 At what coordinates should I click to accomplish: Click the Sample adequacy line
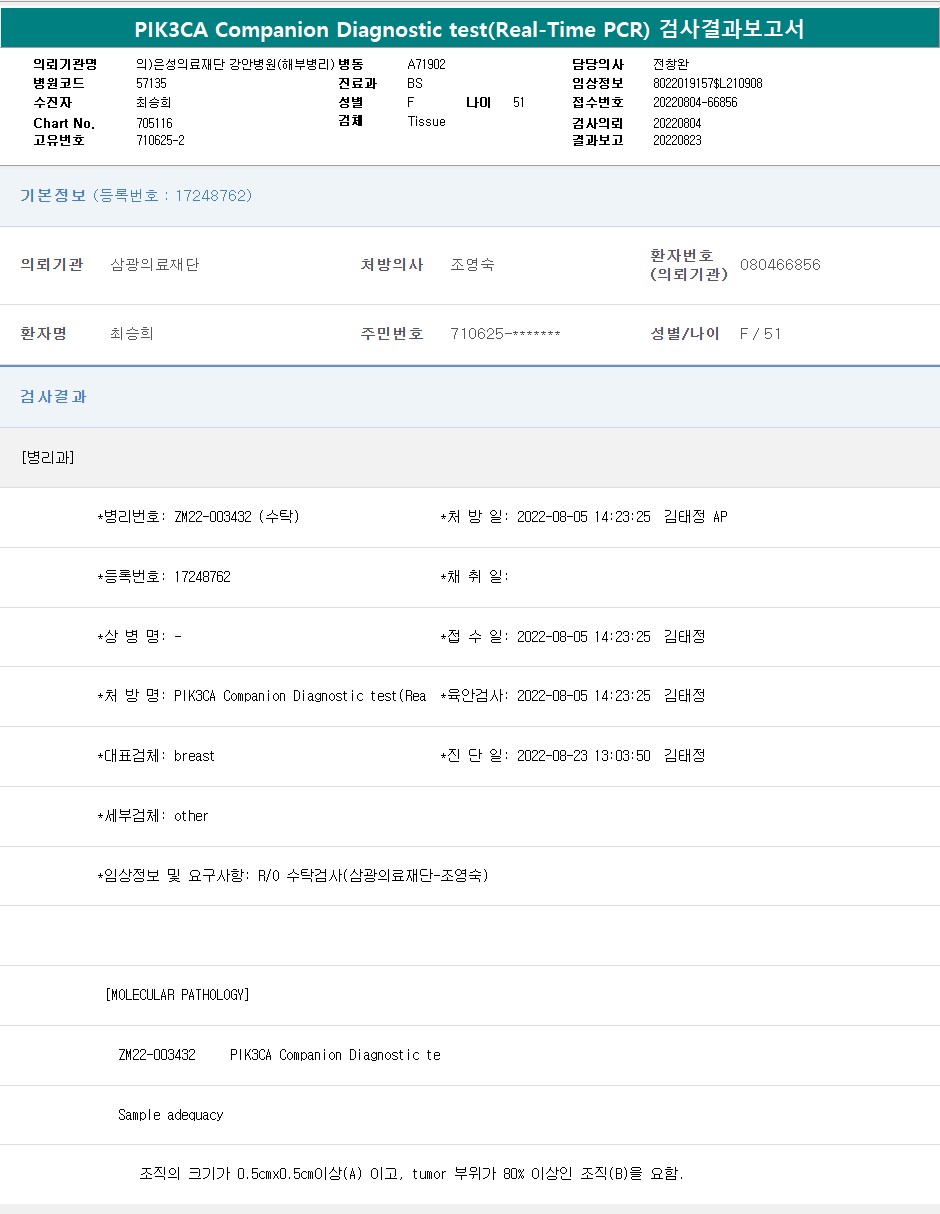[x=170, y=1115]
